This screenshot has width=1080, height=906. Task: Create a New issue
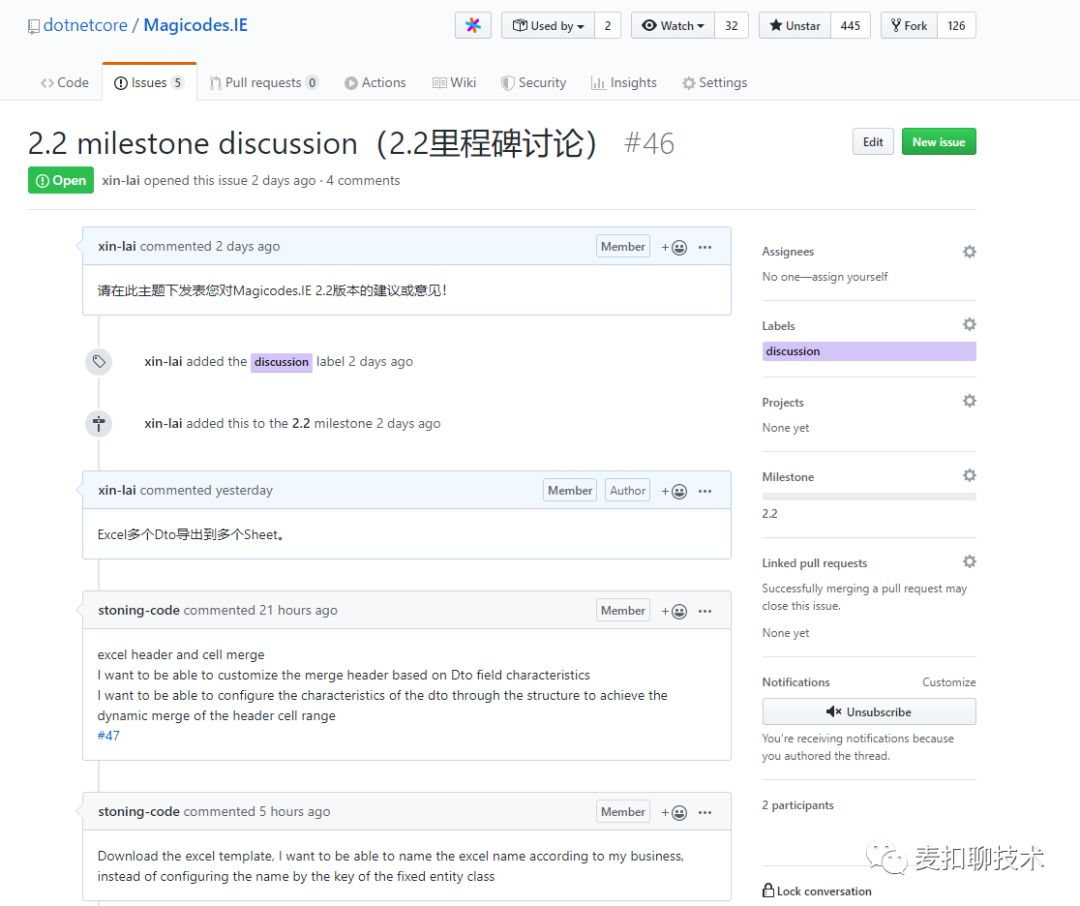click(x=939, y=142)
